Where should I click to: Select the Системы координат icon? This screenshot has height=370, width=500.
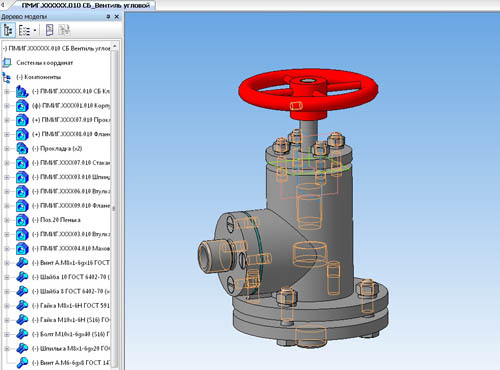coord(7,62)
